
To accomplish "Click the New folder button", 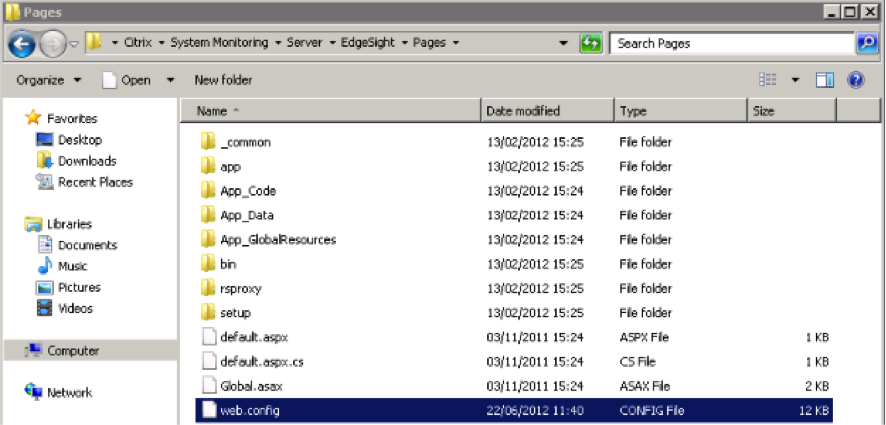I will pyautogui.click(x=223, y=80).
